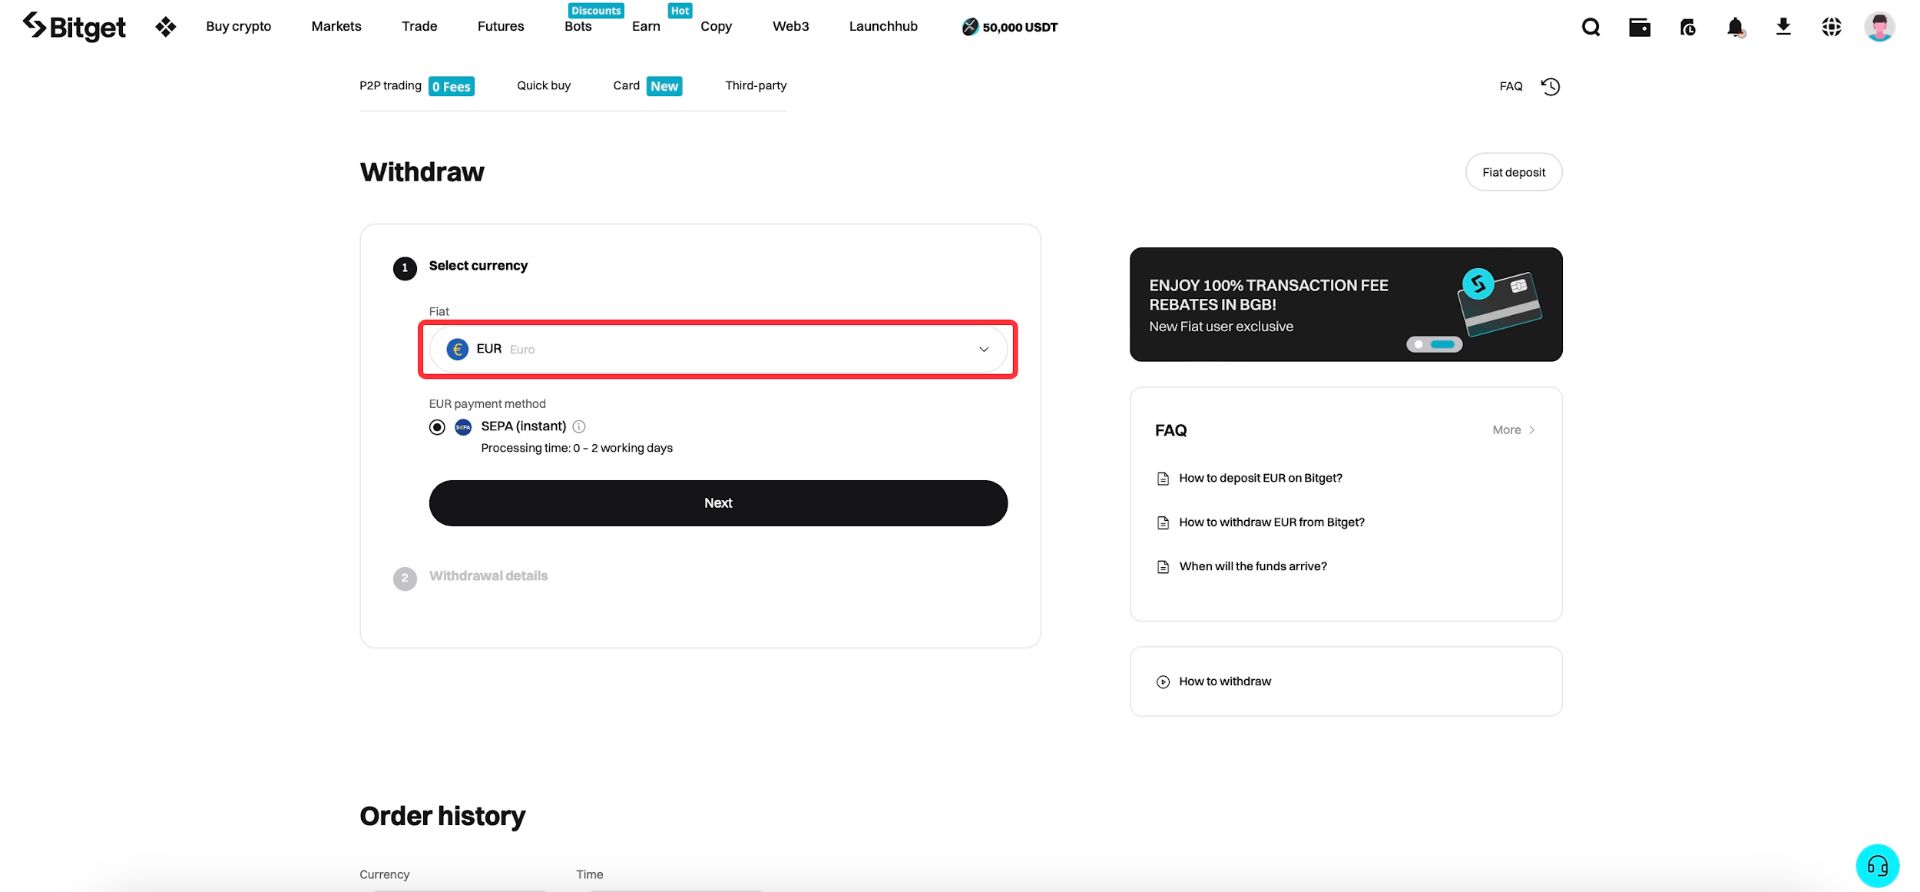Select SEPA (instant) radio button
The width and height of the screenshot is (1920, 892).
(x=437, y=427)
